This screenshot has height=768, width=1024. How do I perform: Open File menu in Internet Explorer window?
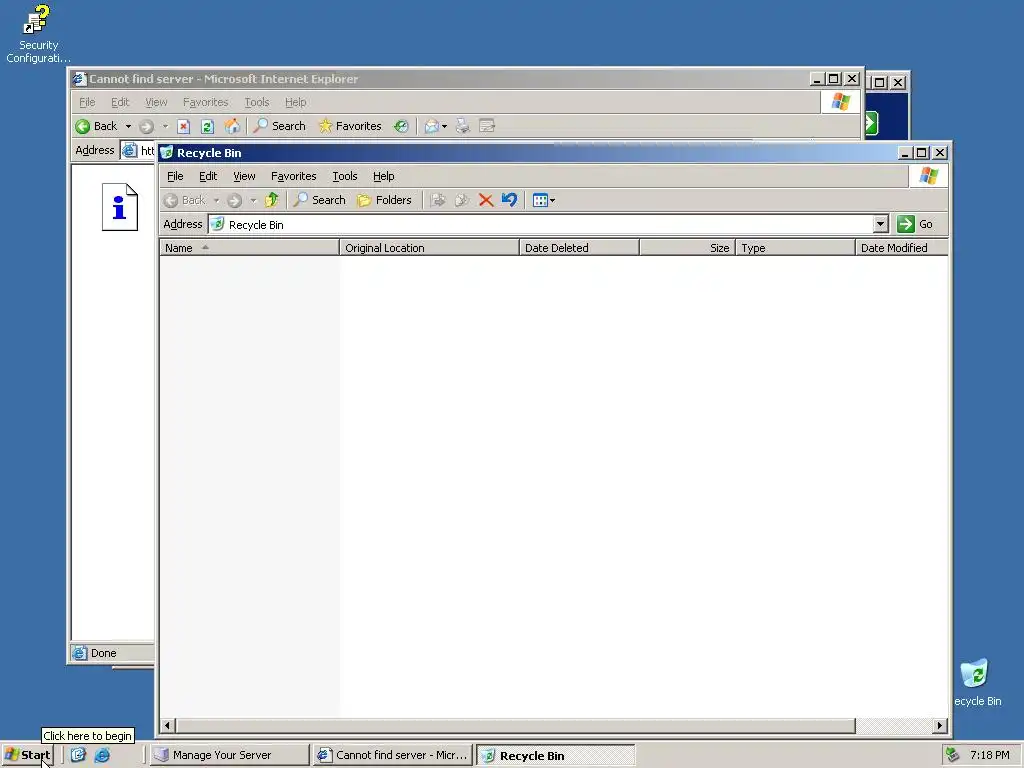(87, 103)
